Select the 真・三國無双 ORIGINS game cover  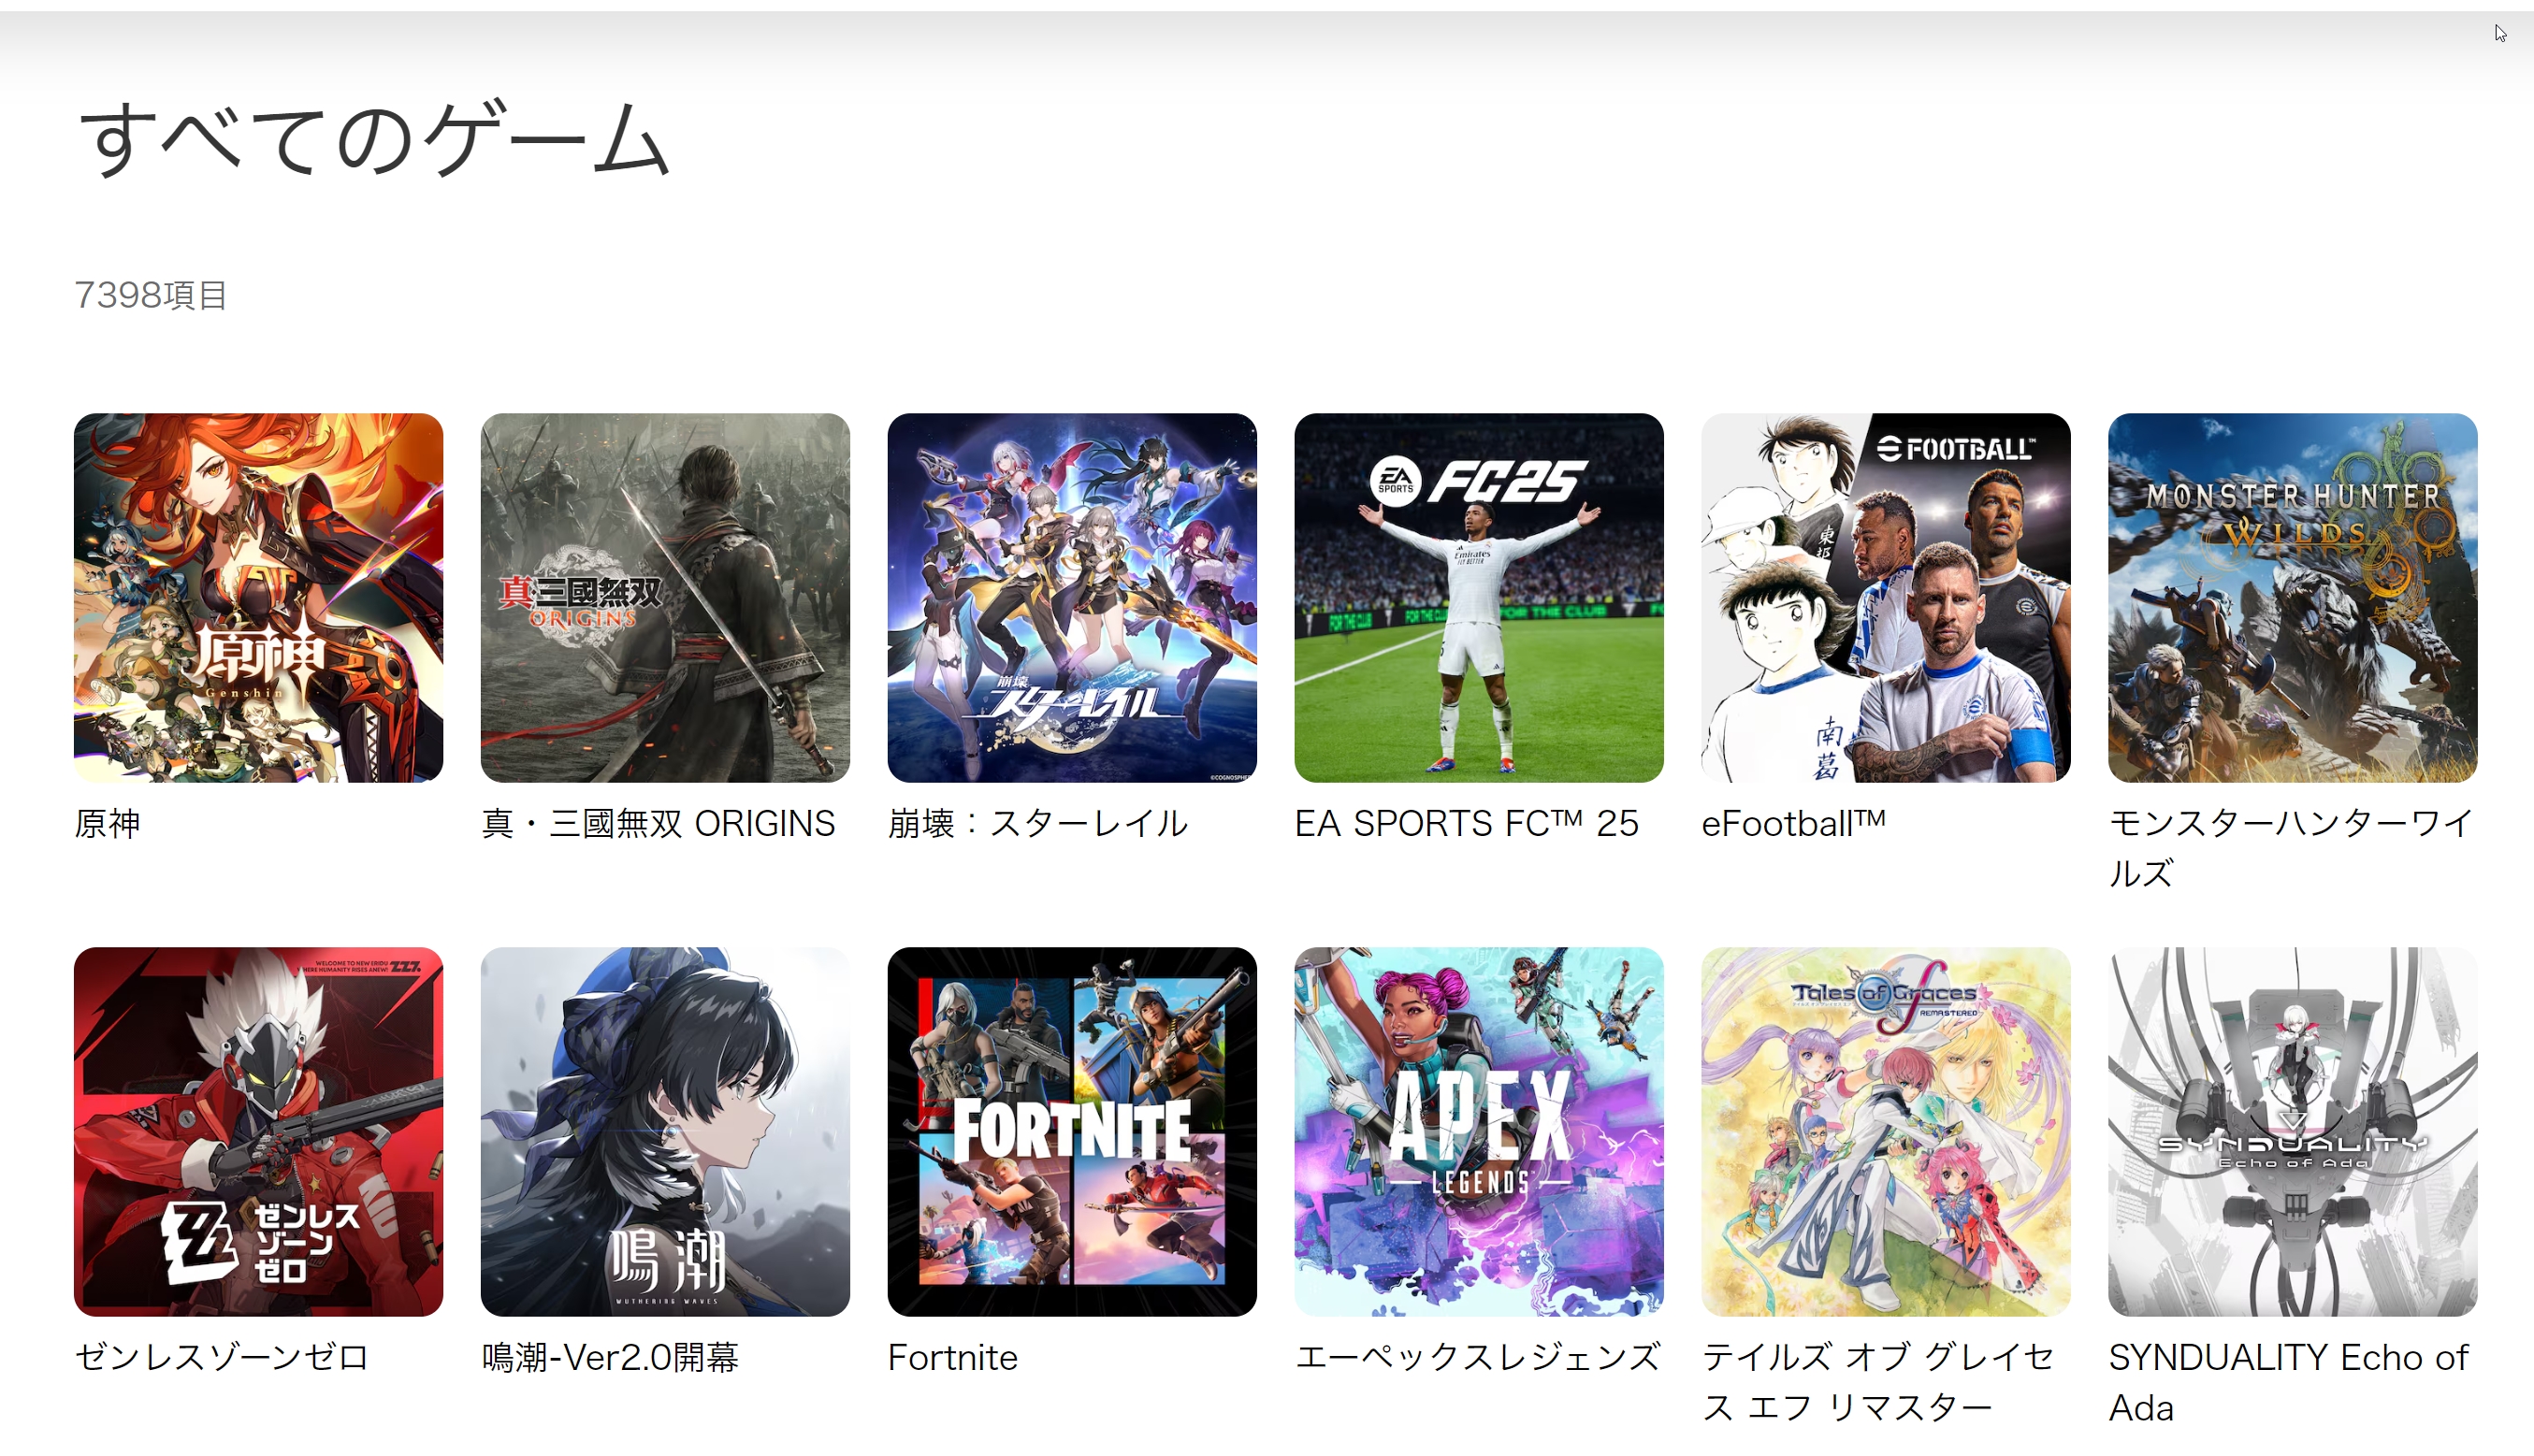(665, 597)
